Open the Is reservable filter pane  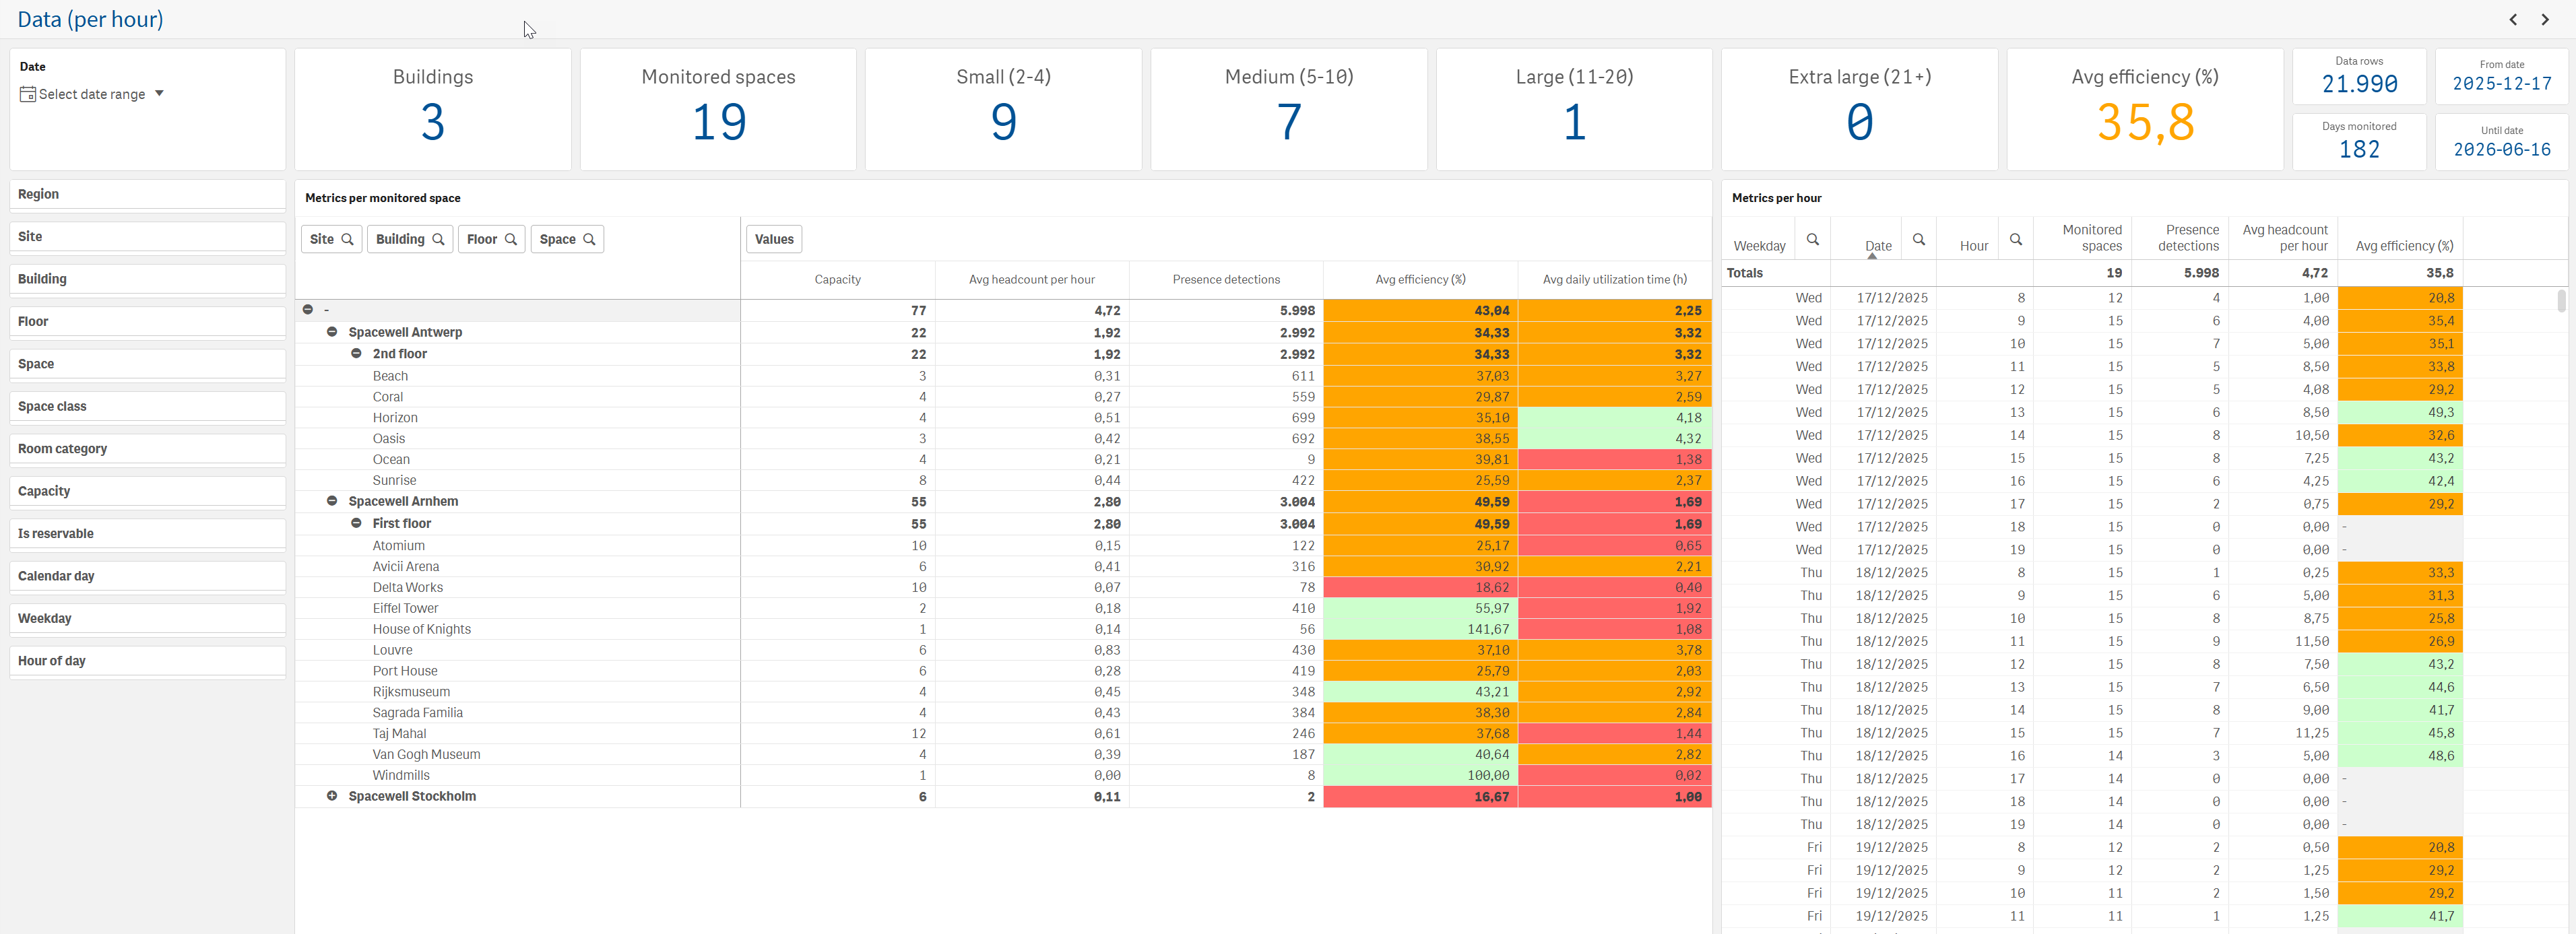pos(148,534)
